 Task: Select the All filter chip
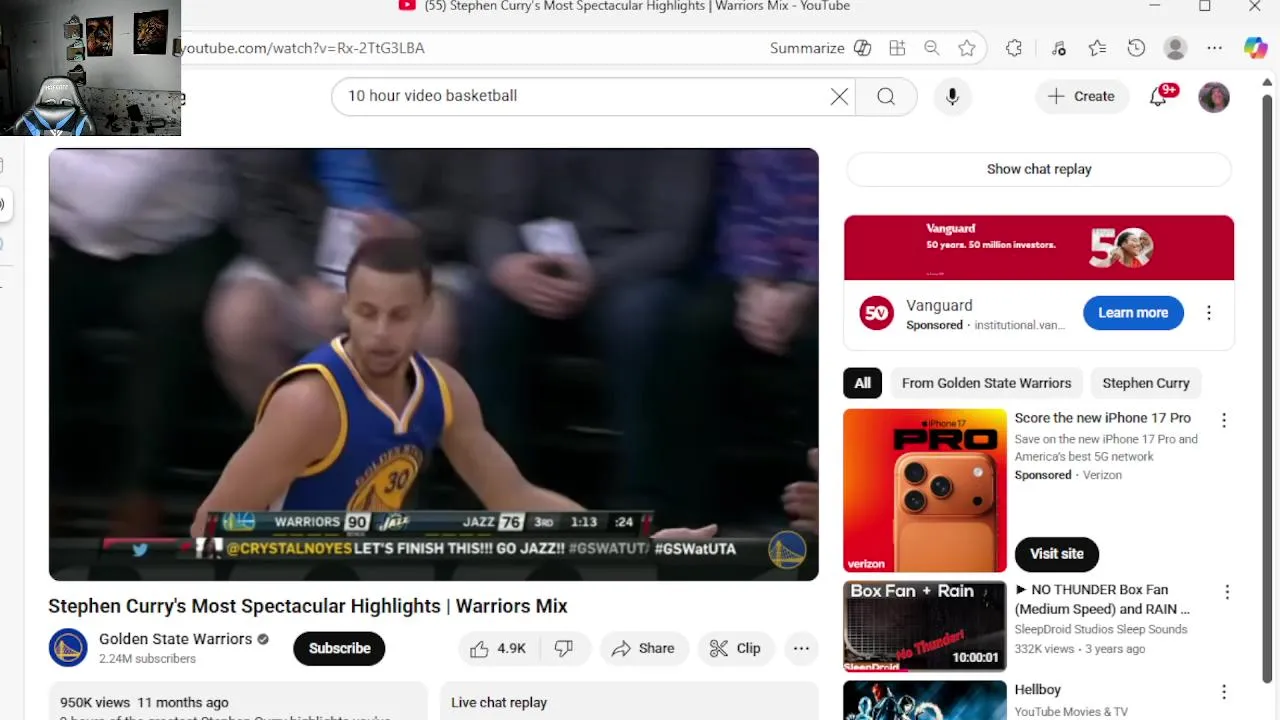(x=862, y=383)
